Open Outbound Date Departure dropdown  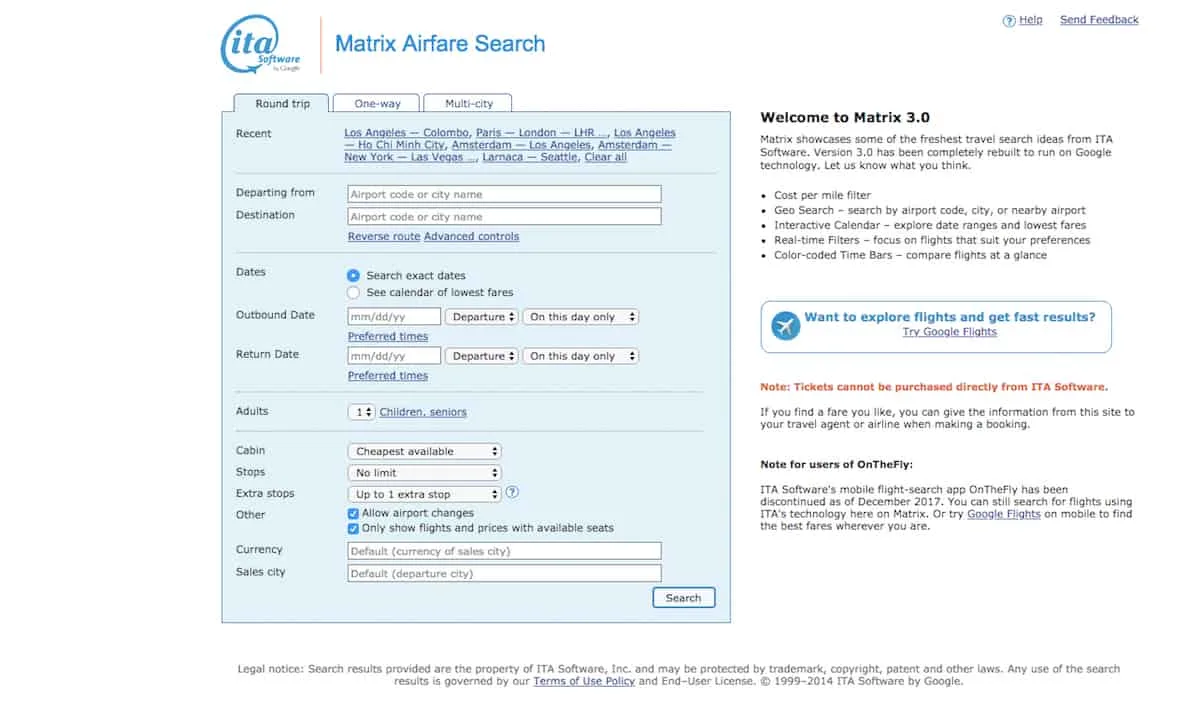(x=482, y=317)
